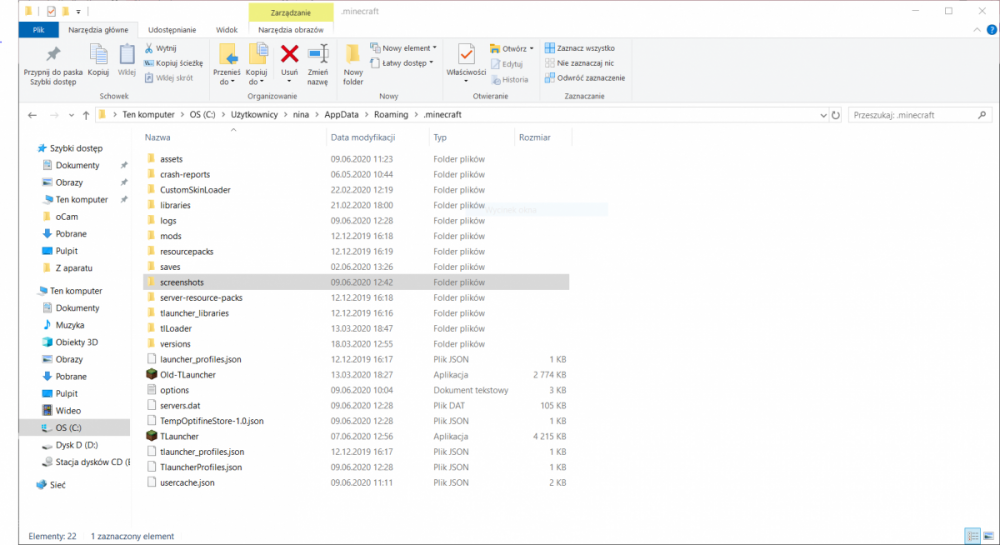Click the Przypnij do paska Szybki dostęp pin
Viewport: 1000px width, 545px height.
(x=52, y=56)
